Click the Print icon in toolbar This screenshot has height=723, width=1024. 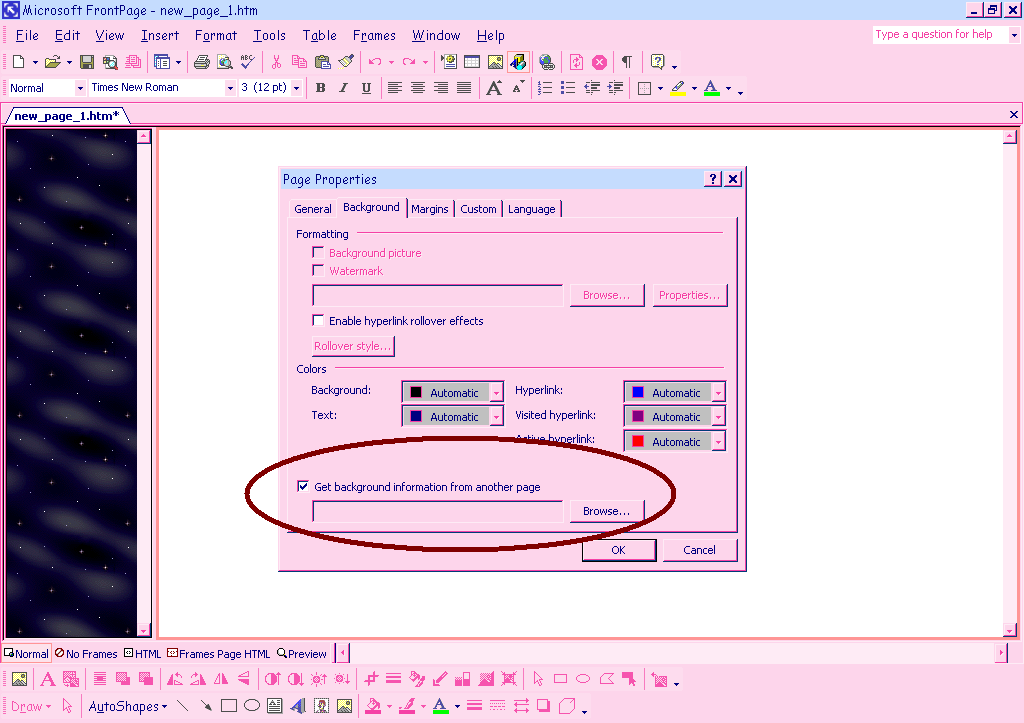[x=201, y=62]
